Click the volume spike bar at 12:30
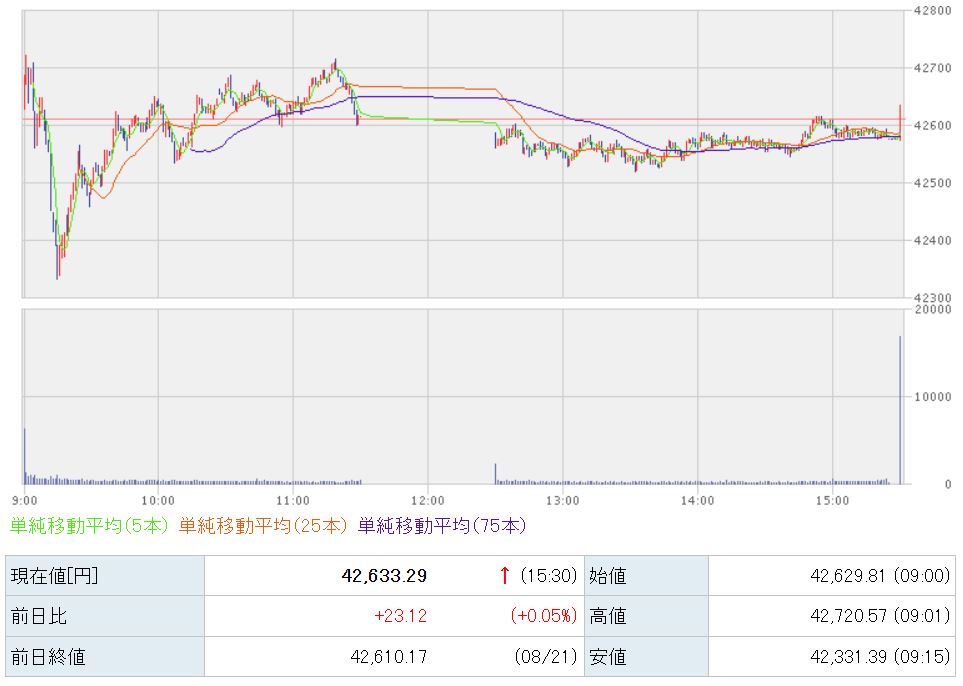Image resolution: width=963 pixels, height=686 pixels. 496,474
